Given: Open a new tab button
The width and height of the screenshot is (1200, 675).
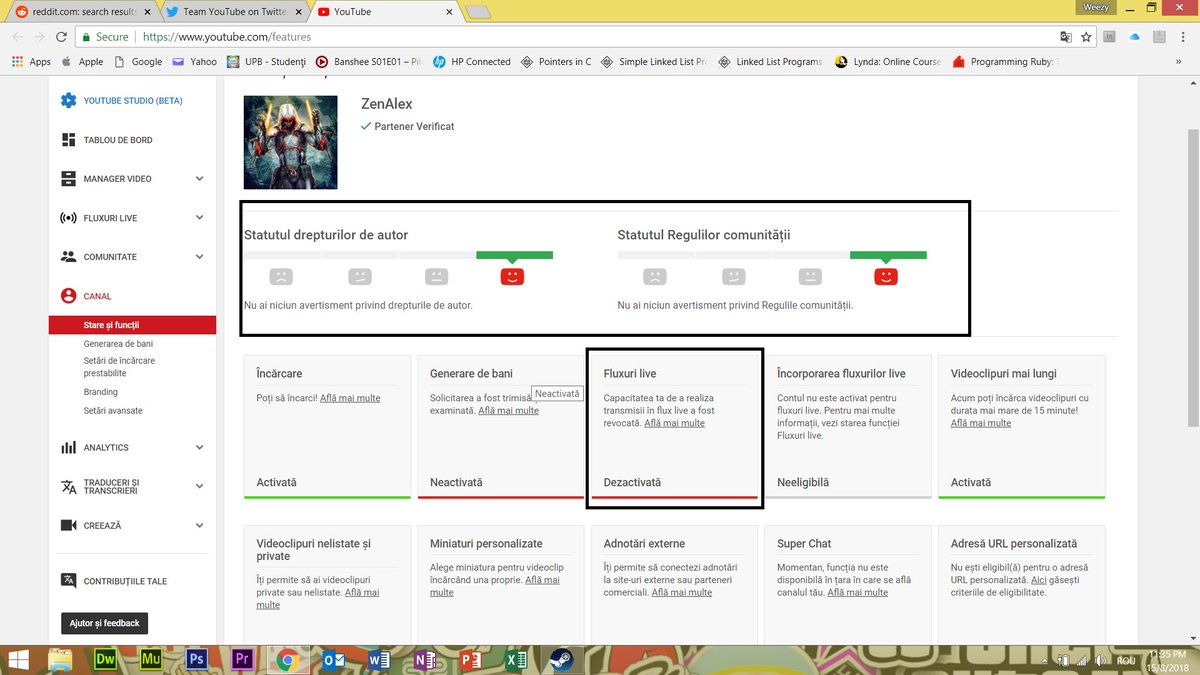Looking at the screenshot, I should (478, 12).
